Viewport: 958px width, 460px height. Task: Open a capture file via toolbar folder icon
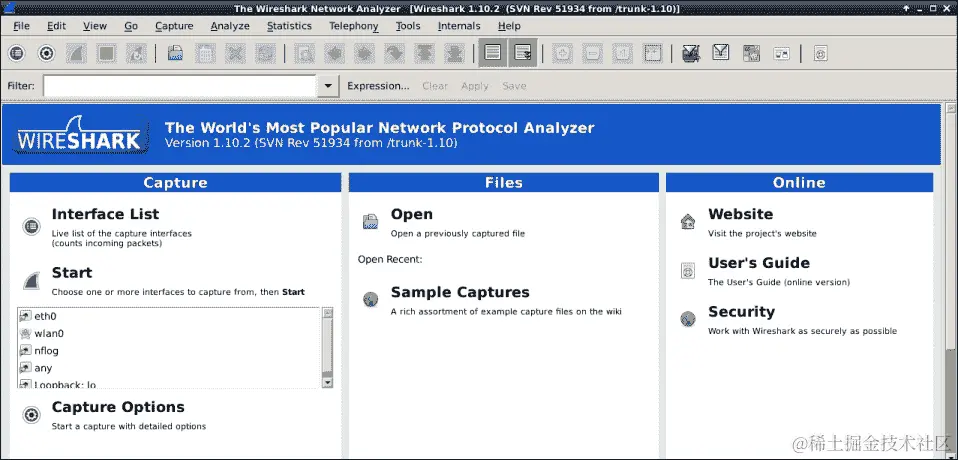tap(176, 54)
